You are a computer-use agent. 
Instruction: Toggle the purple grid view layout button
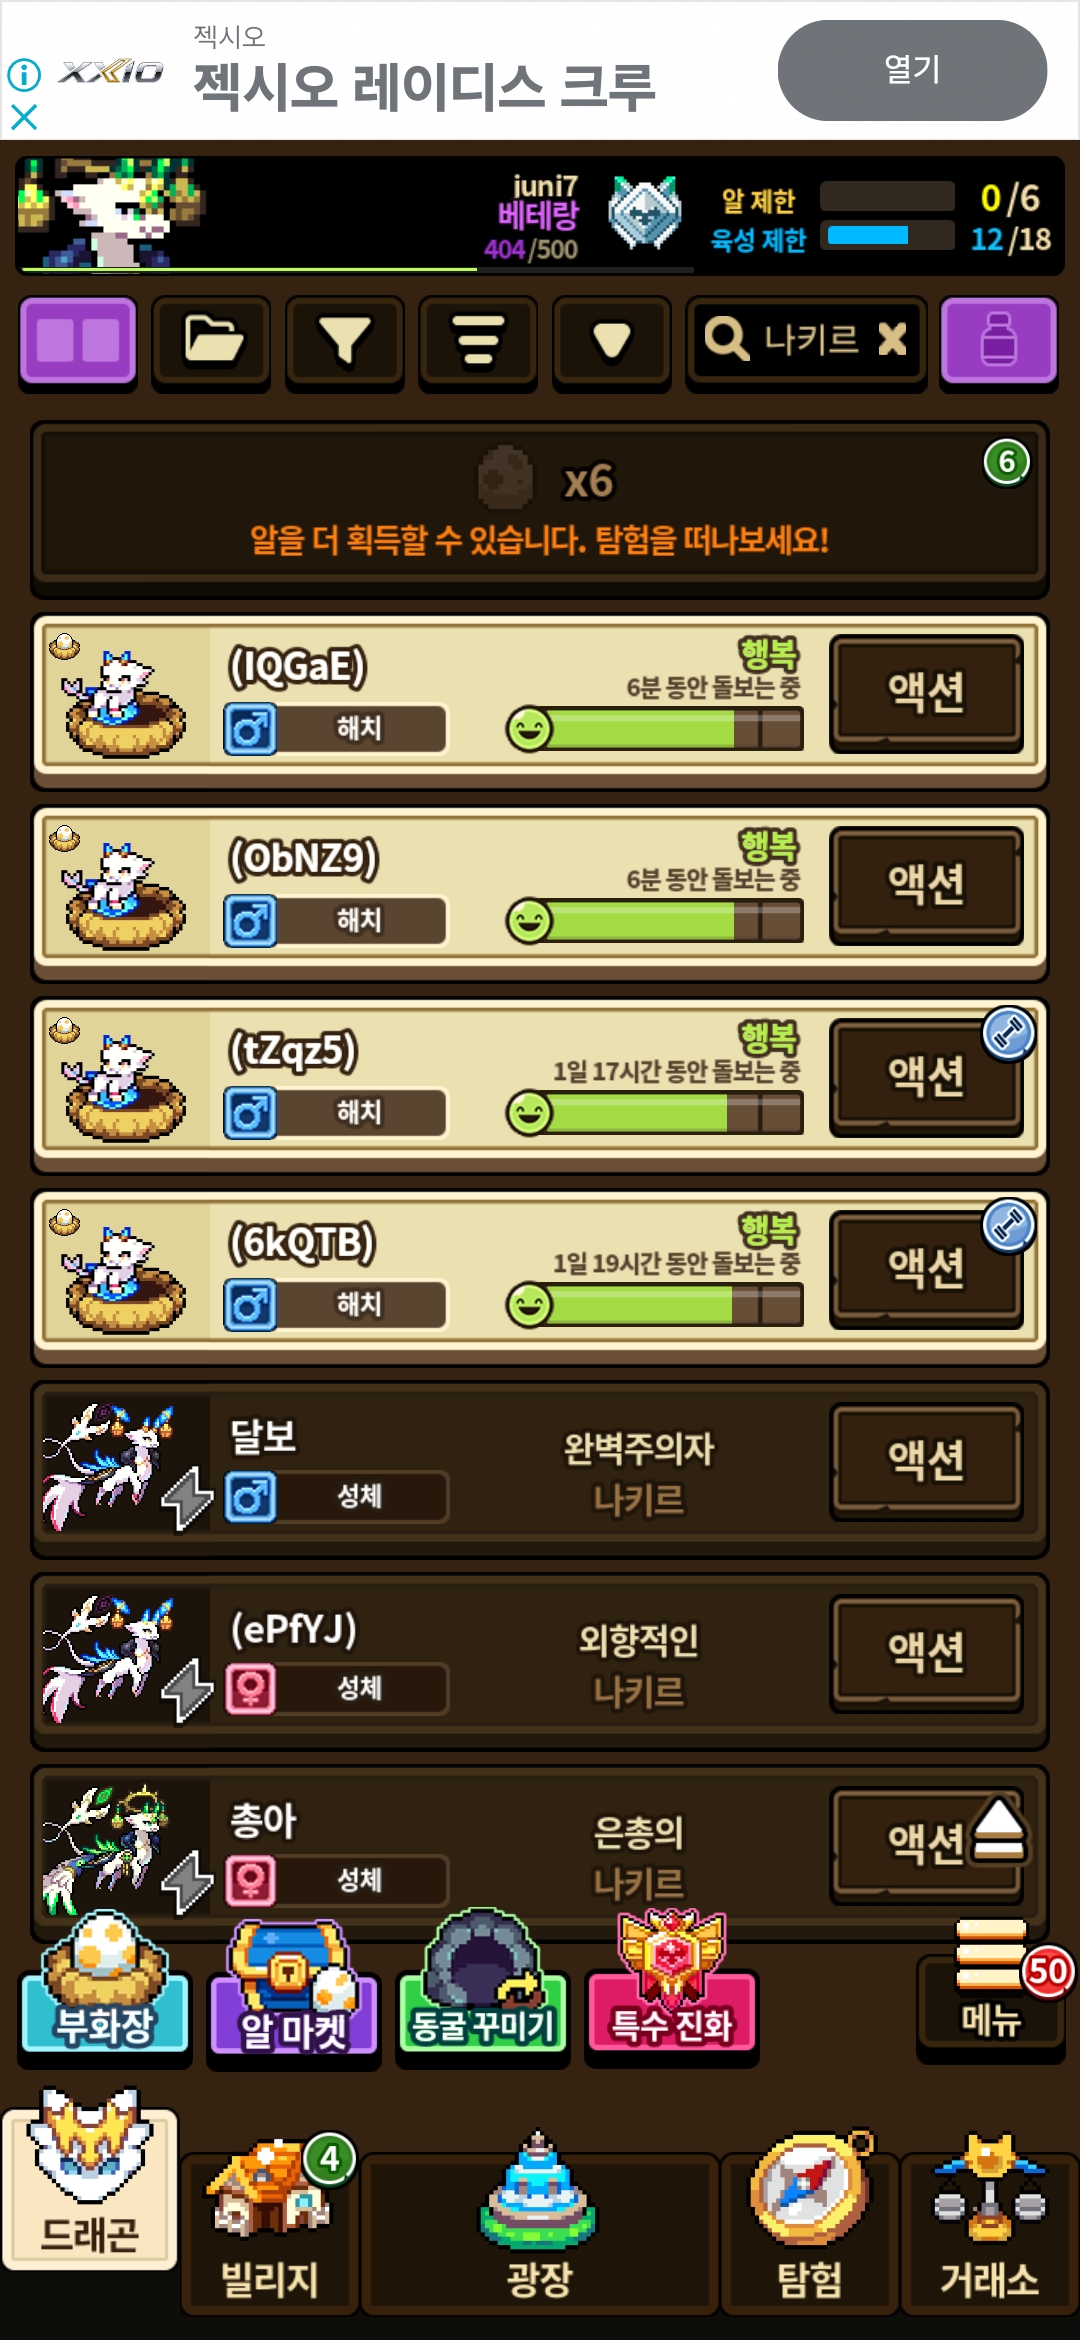(78, 341)
